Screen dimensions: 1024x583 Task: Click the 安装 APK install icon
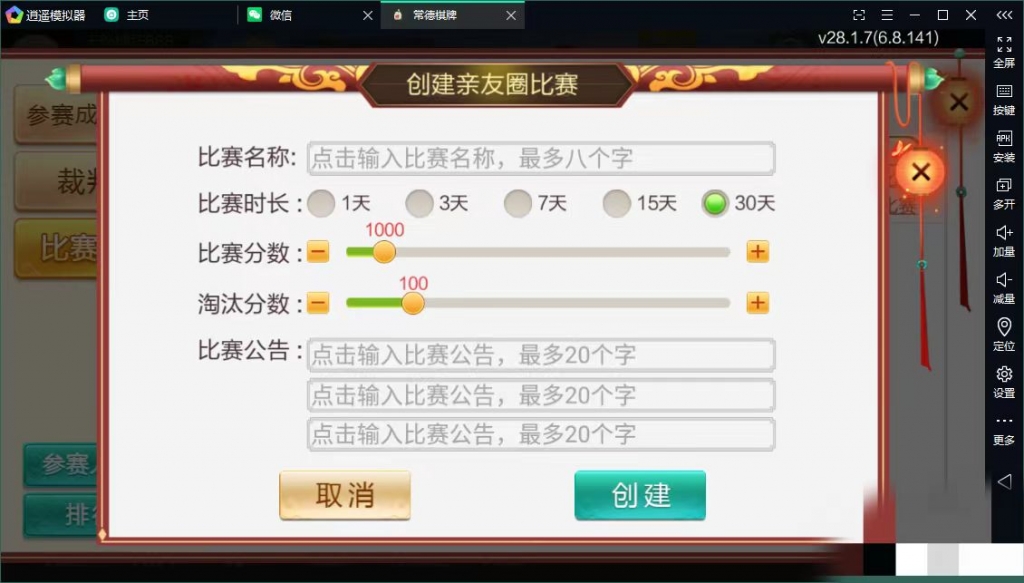tap(1004, 147)
